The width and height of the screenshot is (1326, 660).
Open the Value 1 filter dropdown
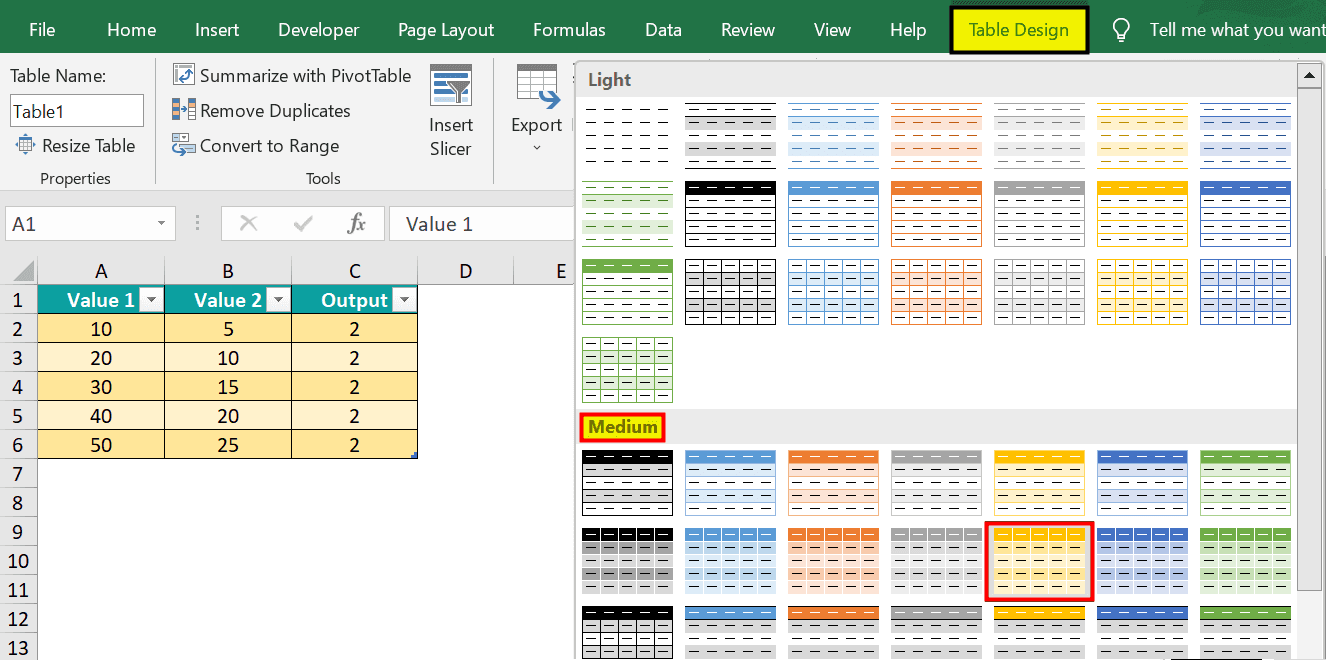(150, 299)
